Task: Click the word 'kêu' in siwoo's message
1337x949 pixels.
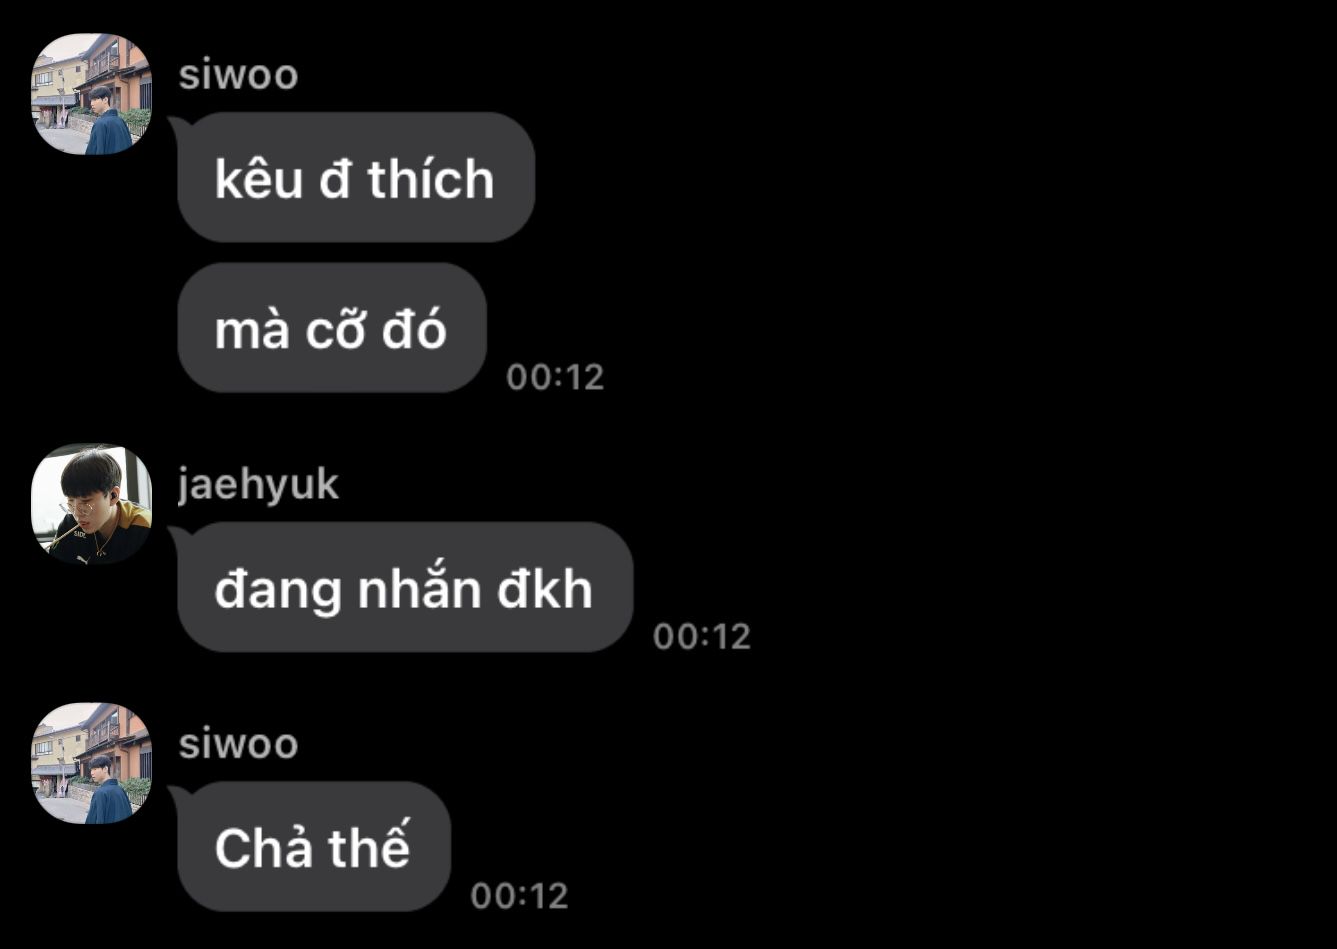Action: 259,178
